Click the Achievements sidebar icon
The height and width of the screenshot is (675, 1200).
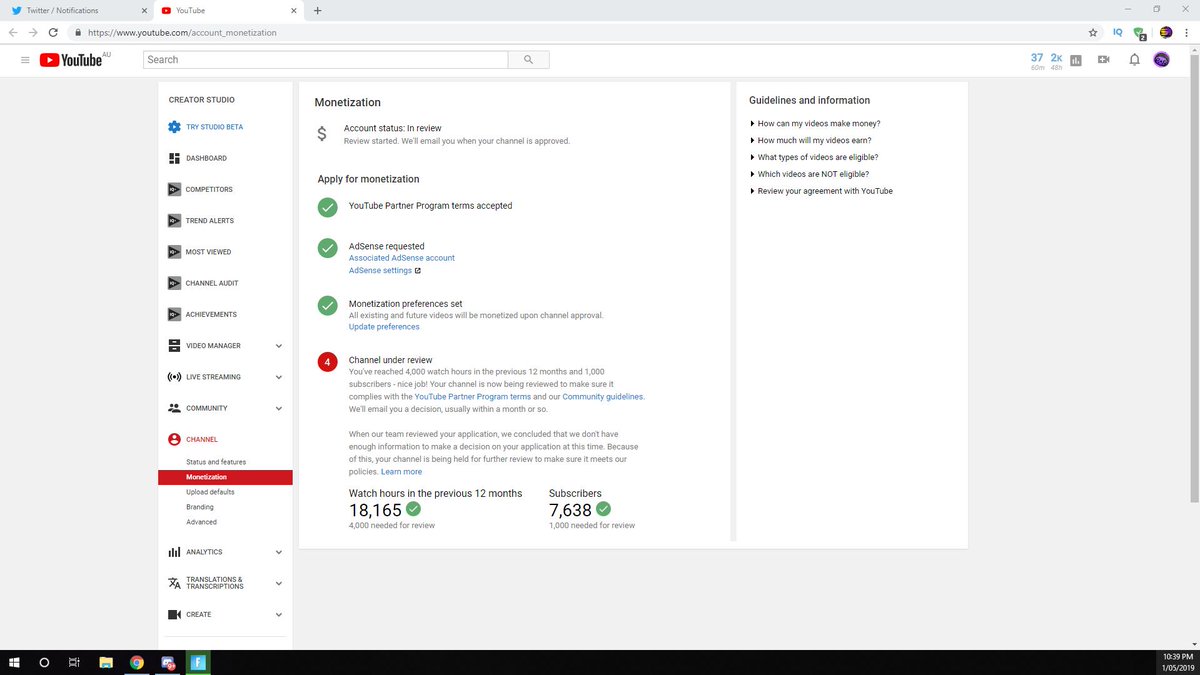(174, 314)
